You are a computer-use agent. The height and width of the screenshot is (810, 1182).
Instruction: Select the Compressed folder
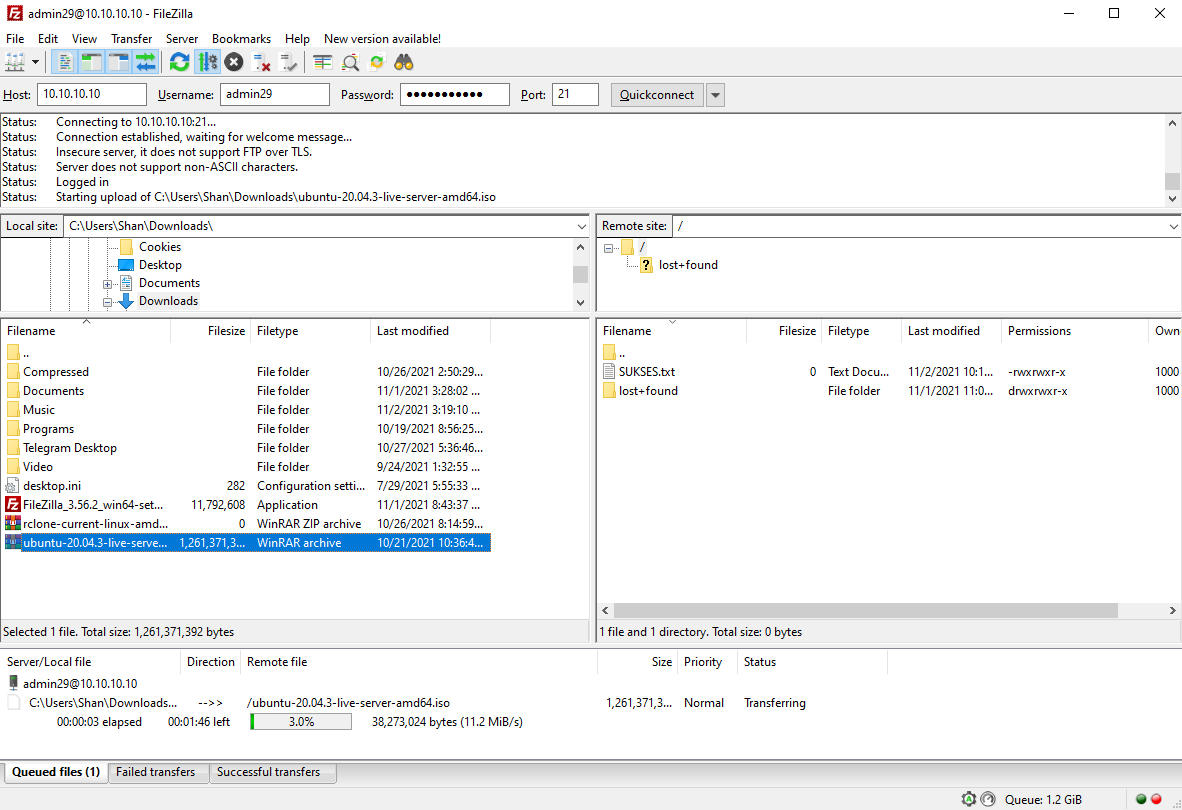56,371
